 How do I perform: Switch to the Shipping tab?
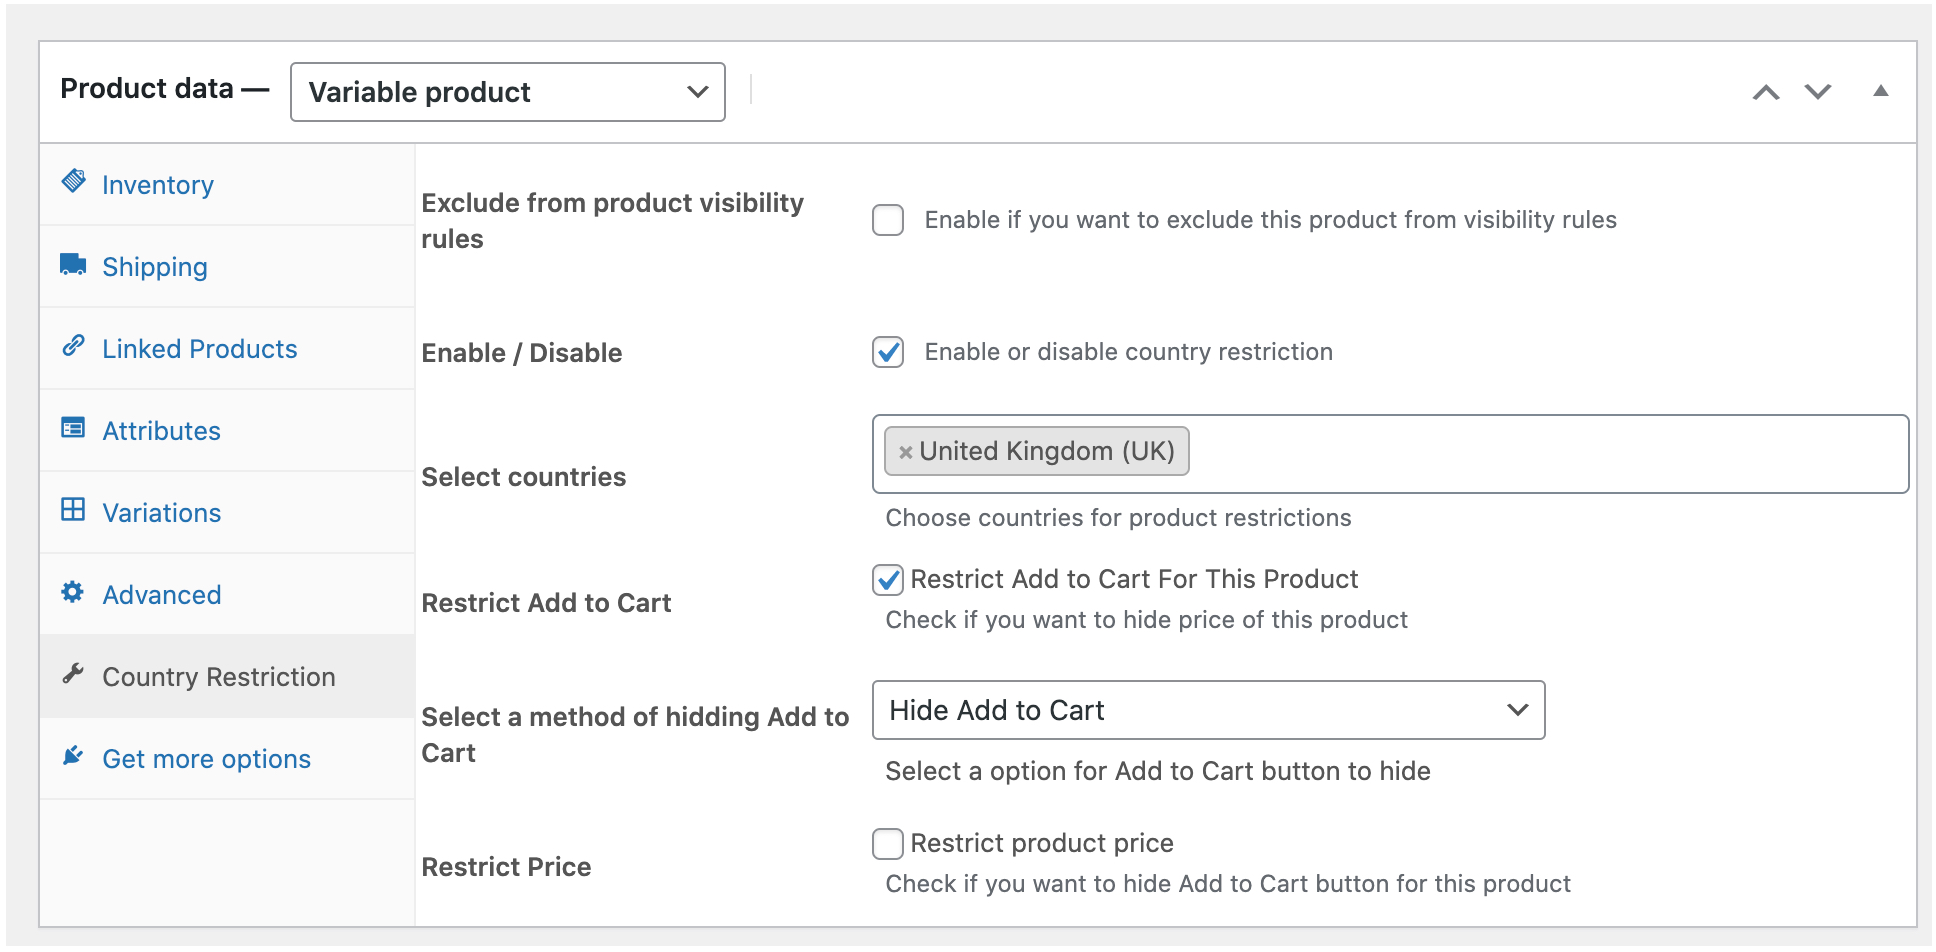pos(155,267)
